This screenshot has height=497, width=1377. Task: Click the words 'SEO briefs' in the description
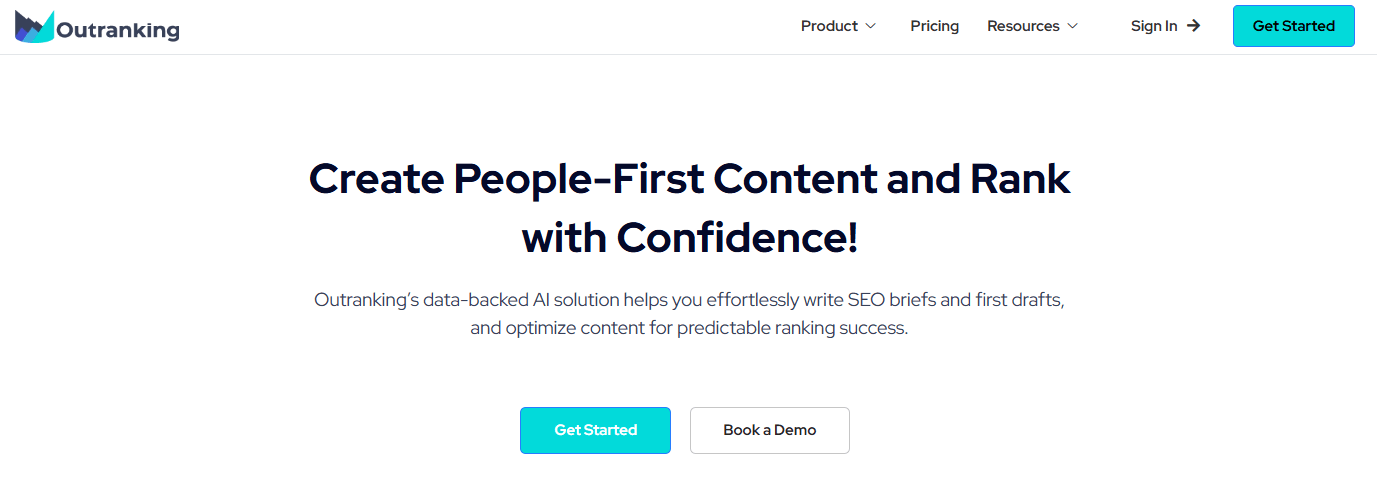coord(880,299)
